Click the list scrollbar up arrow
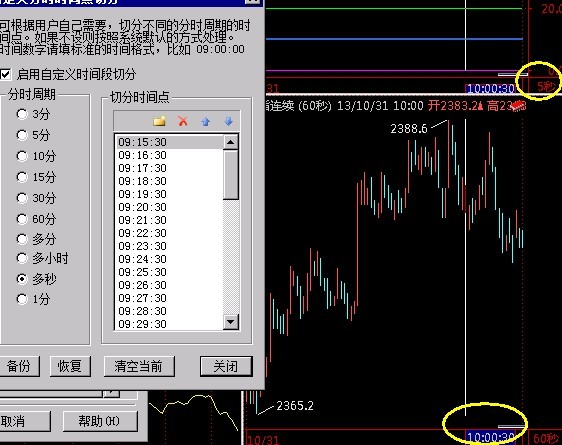Viewport: 562px width, 445px height. 230,142
